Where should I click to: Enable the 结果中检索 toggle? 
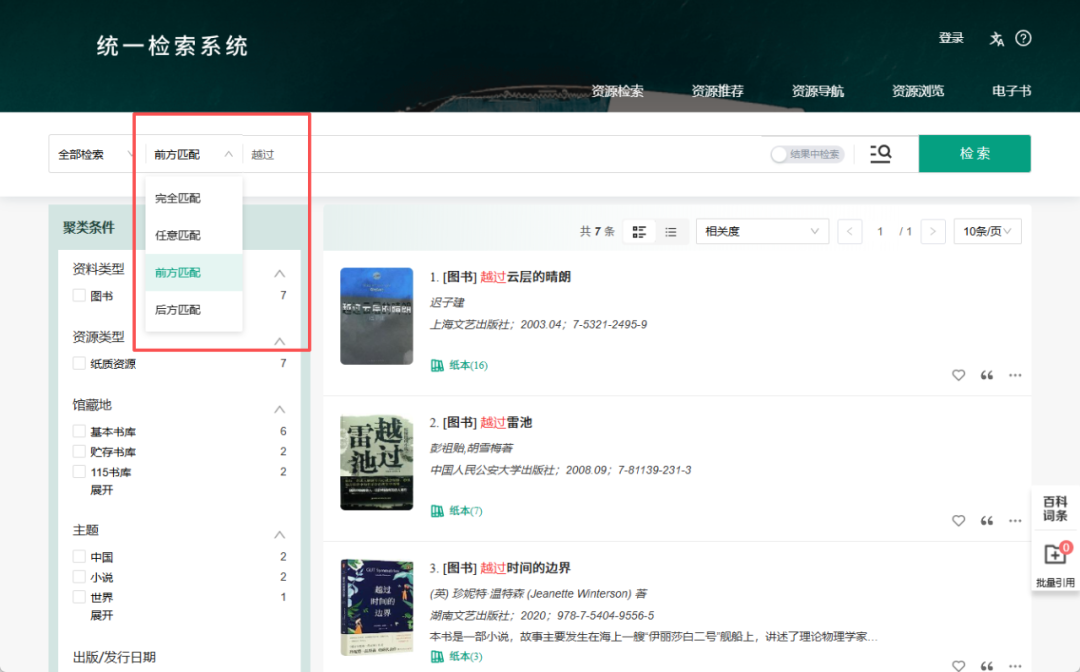click(777, 153)
